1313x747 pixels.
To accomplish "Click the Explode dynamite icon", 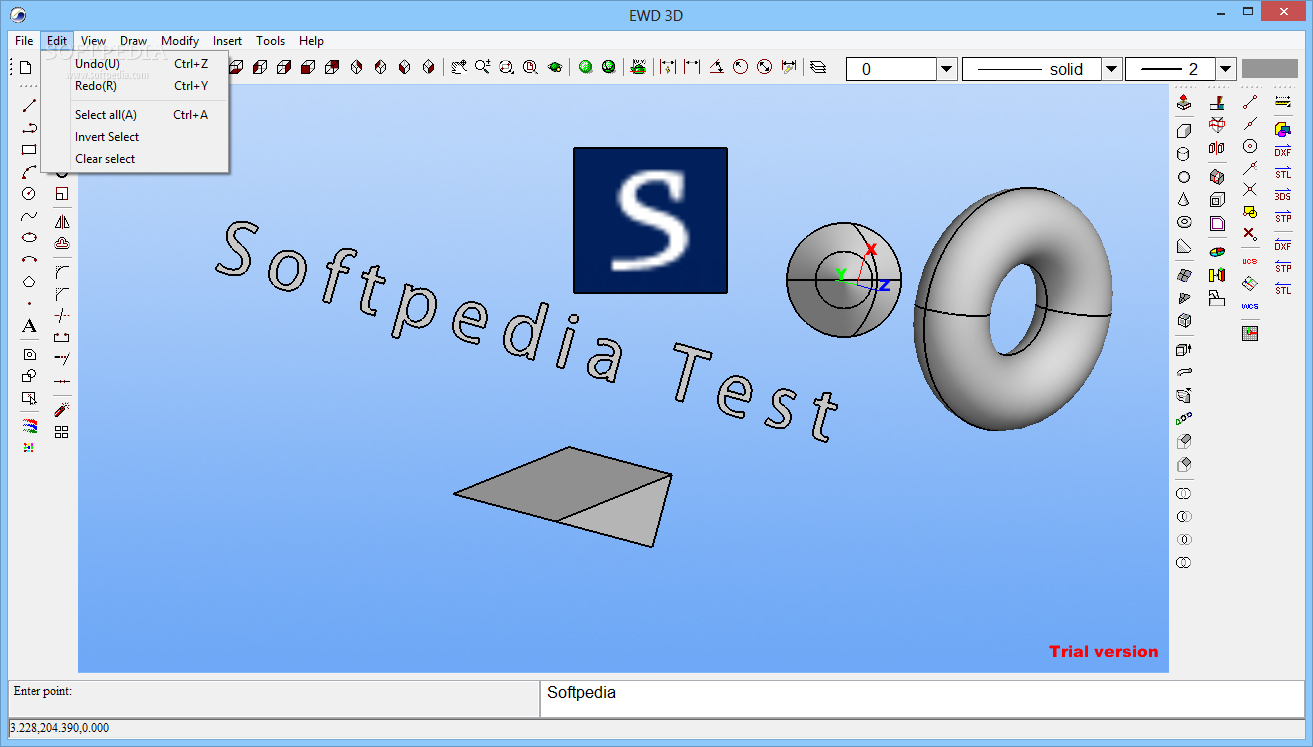I will tap(62, 410).
